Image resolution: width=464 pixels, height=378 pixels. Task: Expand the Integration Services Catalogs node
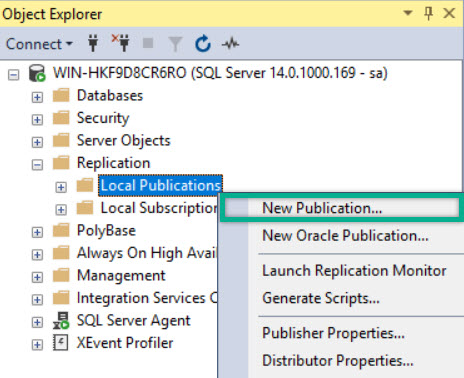37,300
